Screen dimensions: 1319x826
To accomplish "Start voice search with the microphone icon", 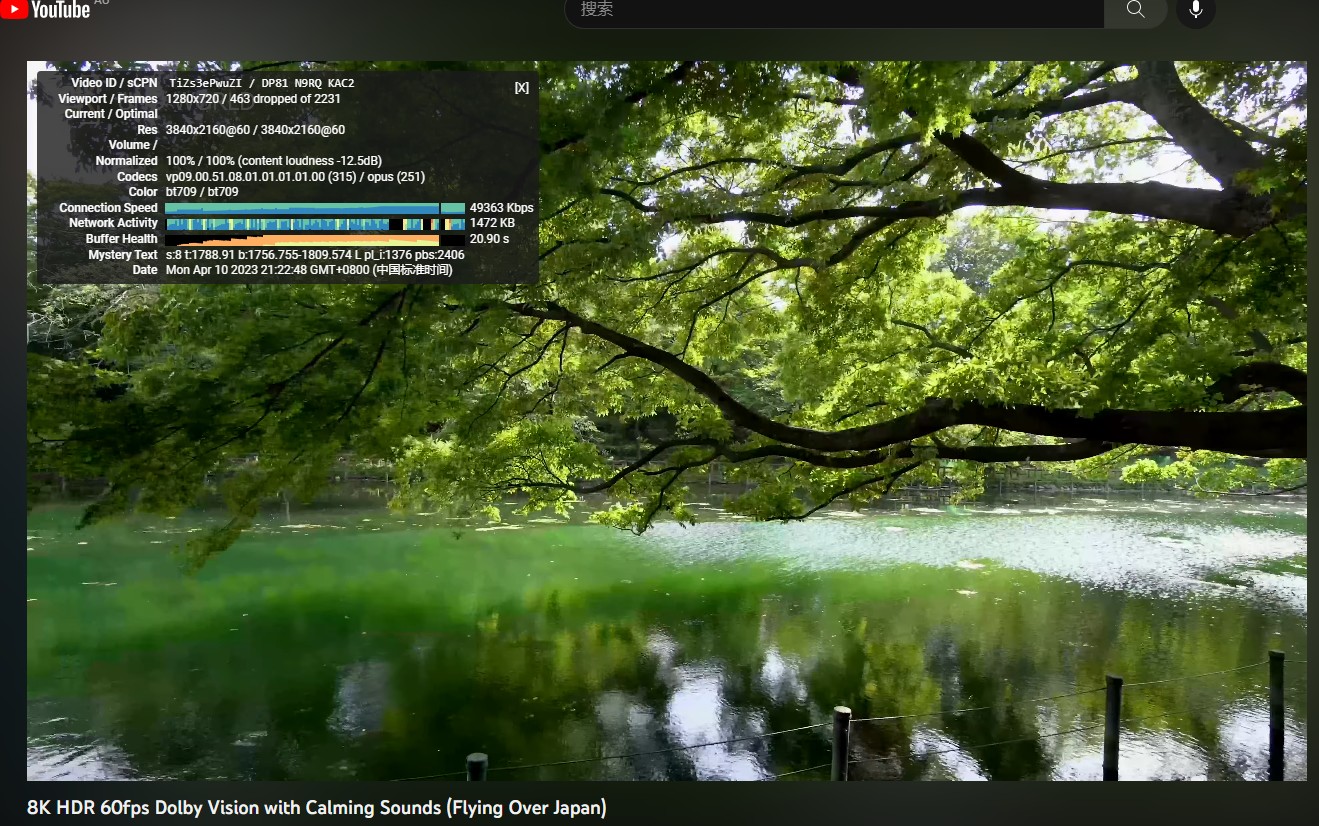I will tap(1195, 10).
